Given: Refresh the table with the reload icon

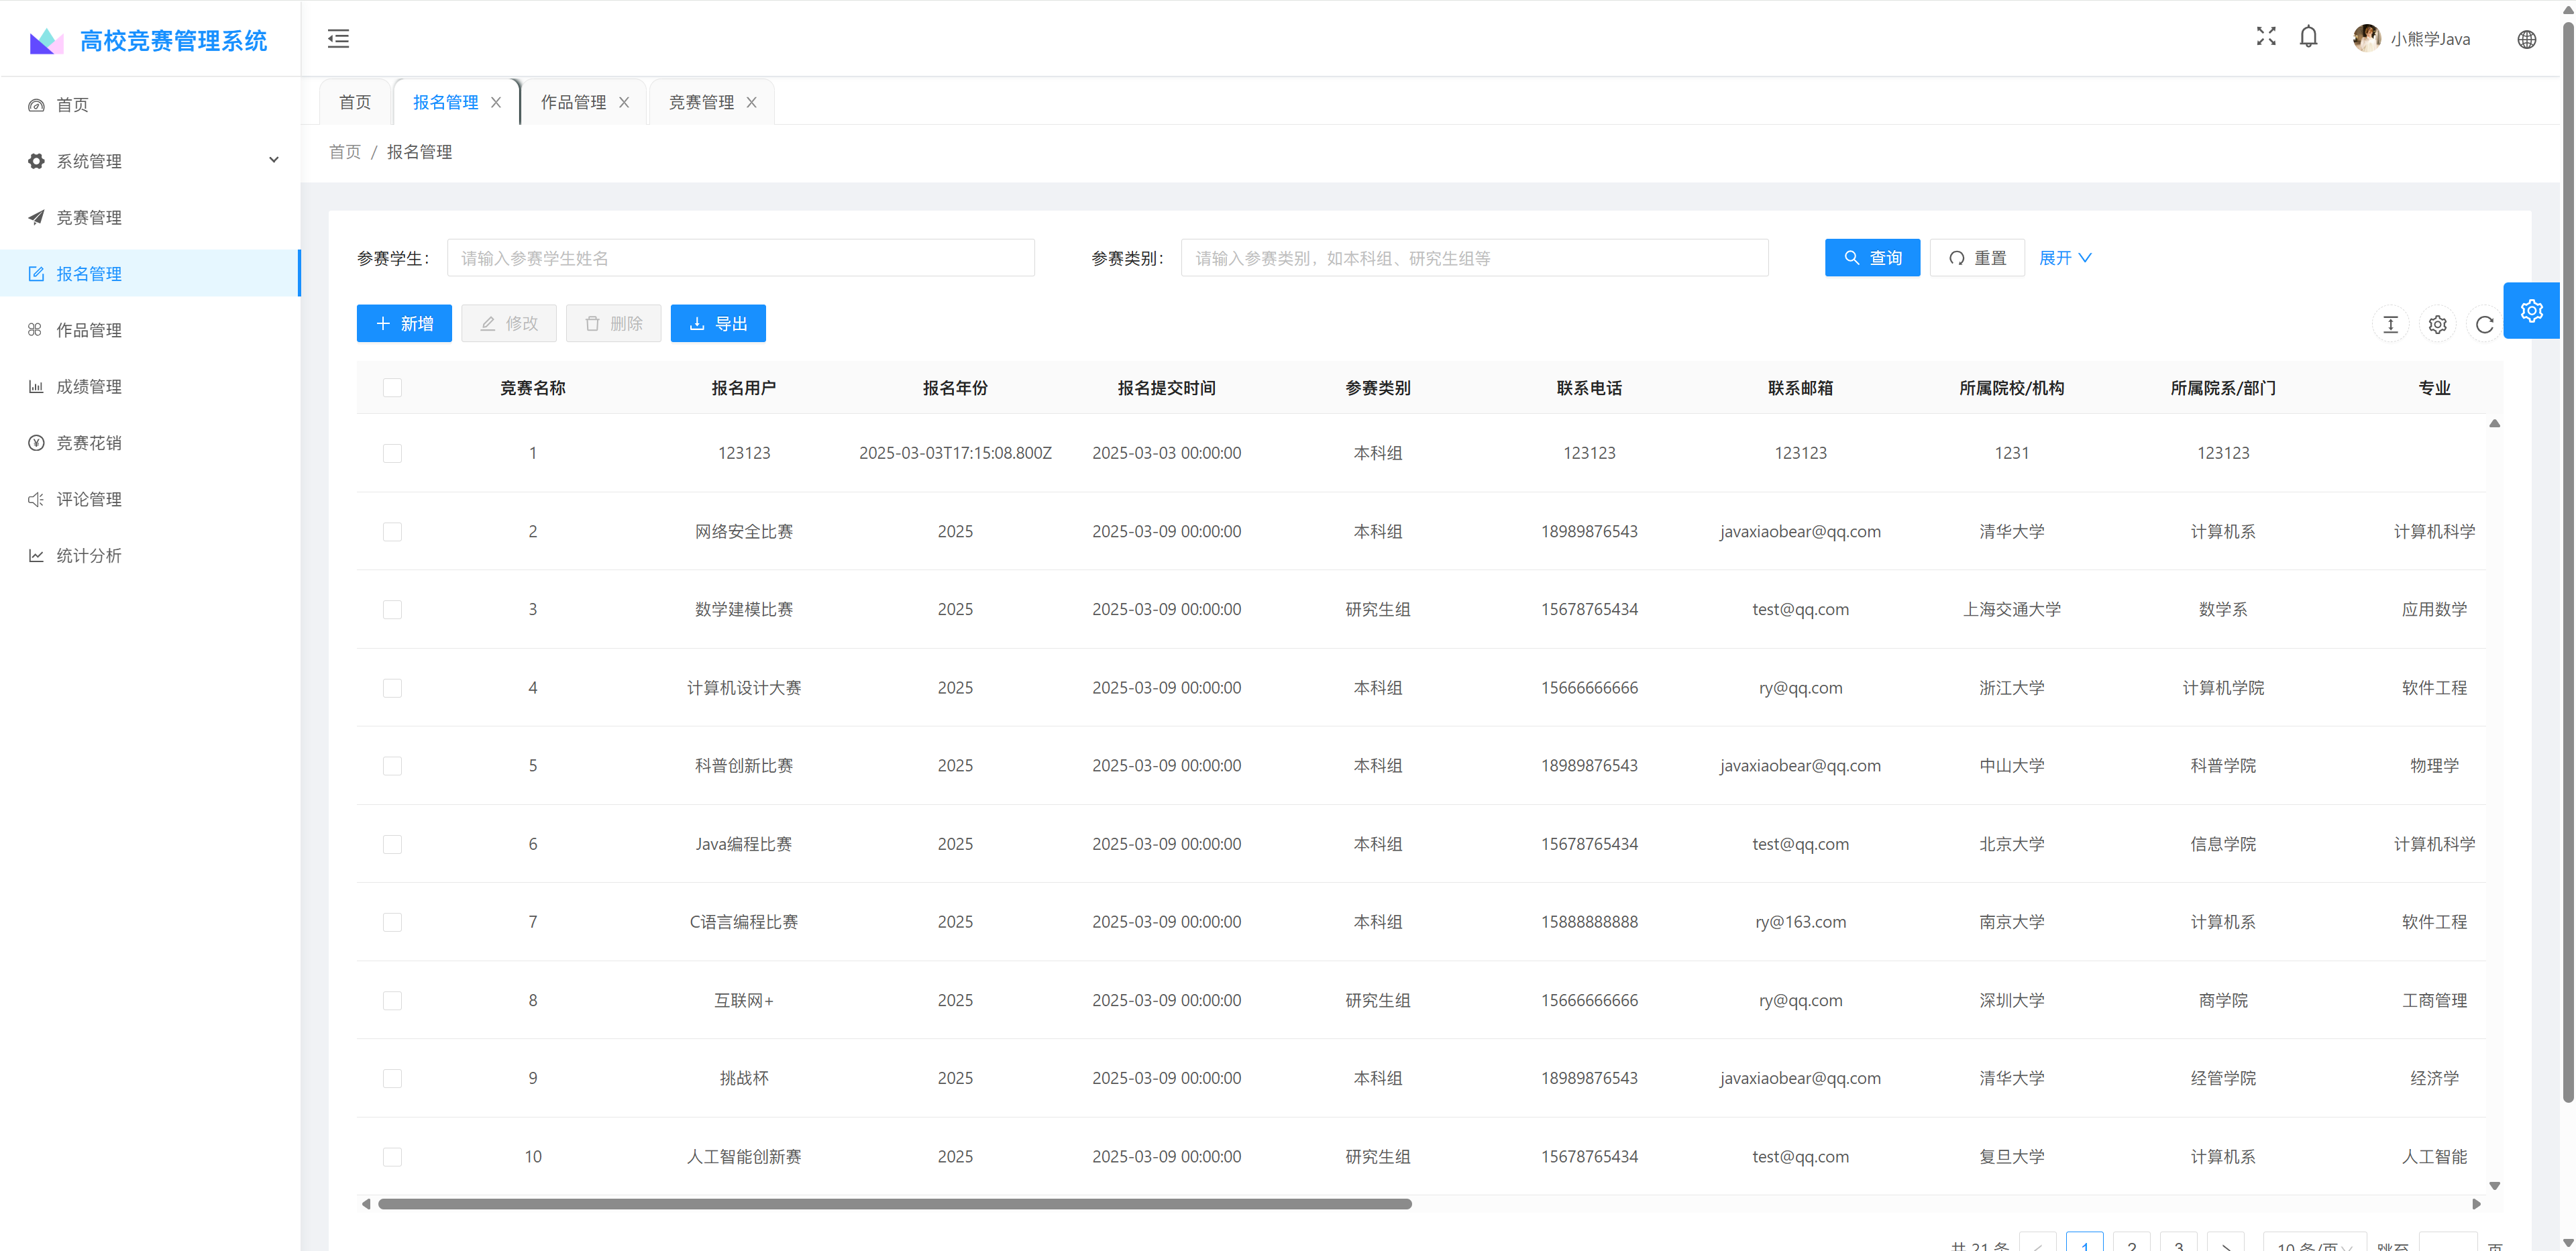Looking at the screenshot, I should coord(2484,324).
